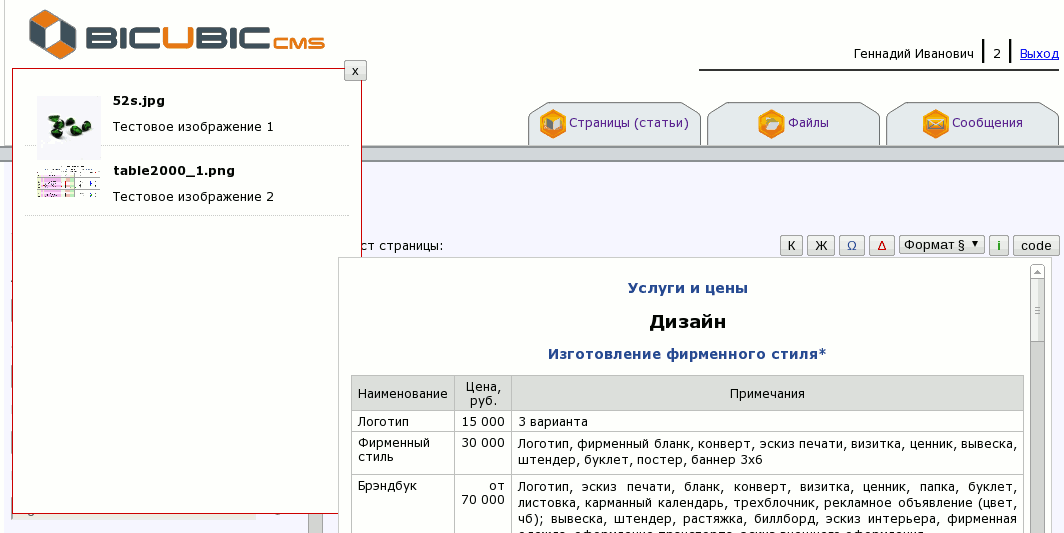Click the message count 2 in header
Image resolution: width=1064 pixels, height=533 pixels.
click(997, 54)
